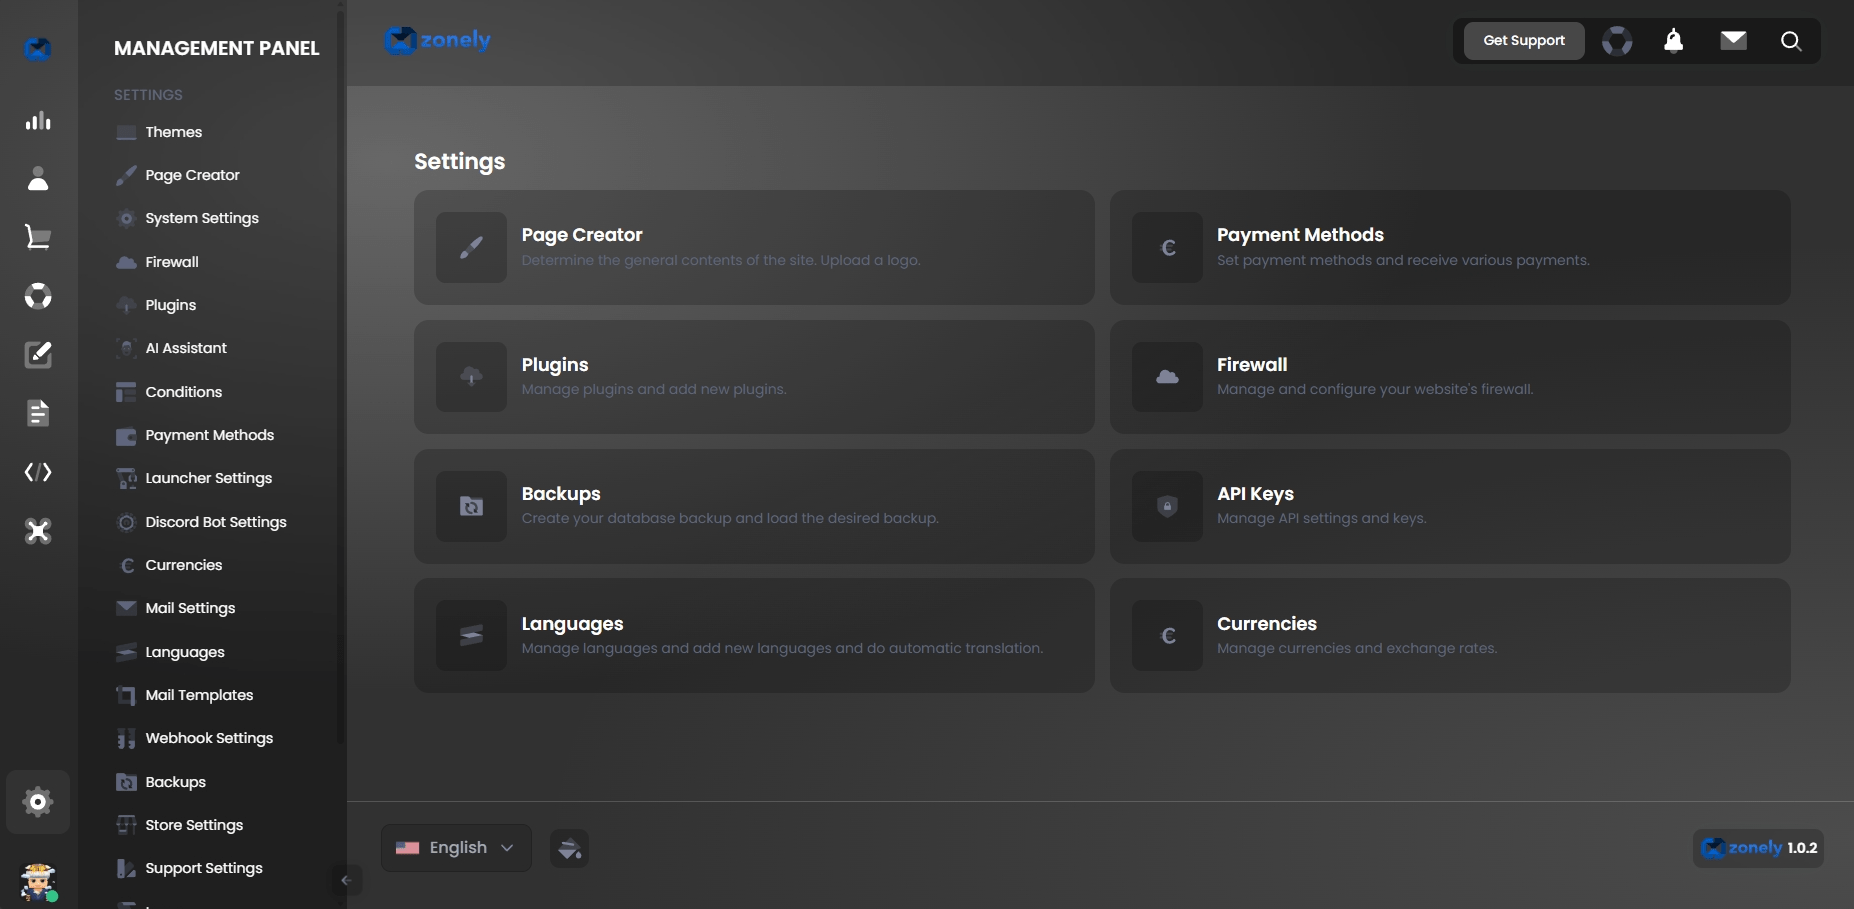This screenshot has width=1854, height=909.
Task: Click the search magnifier icon
Action: coord(1791,41)
